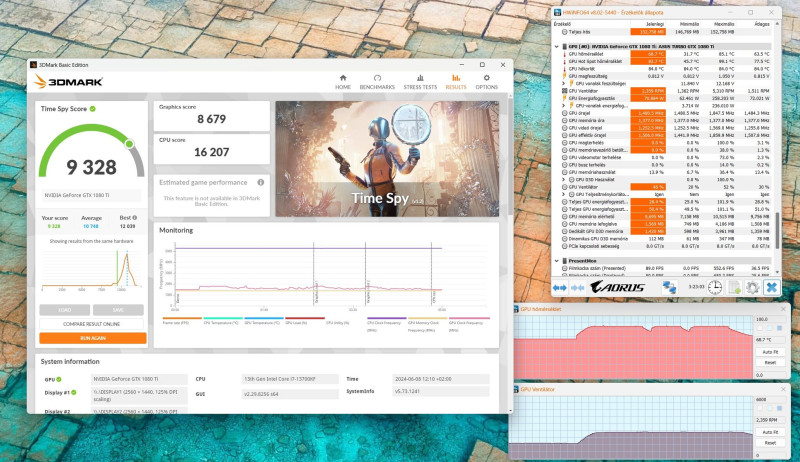Click the info icon beside Estimated game performance
Image resolution: width=800 pixels, height=462 pixels.
click(x=261, y=182)
